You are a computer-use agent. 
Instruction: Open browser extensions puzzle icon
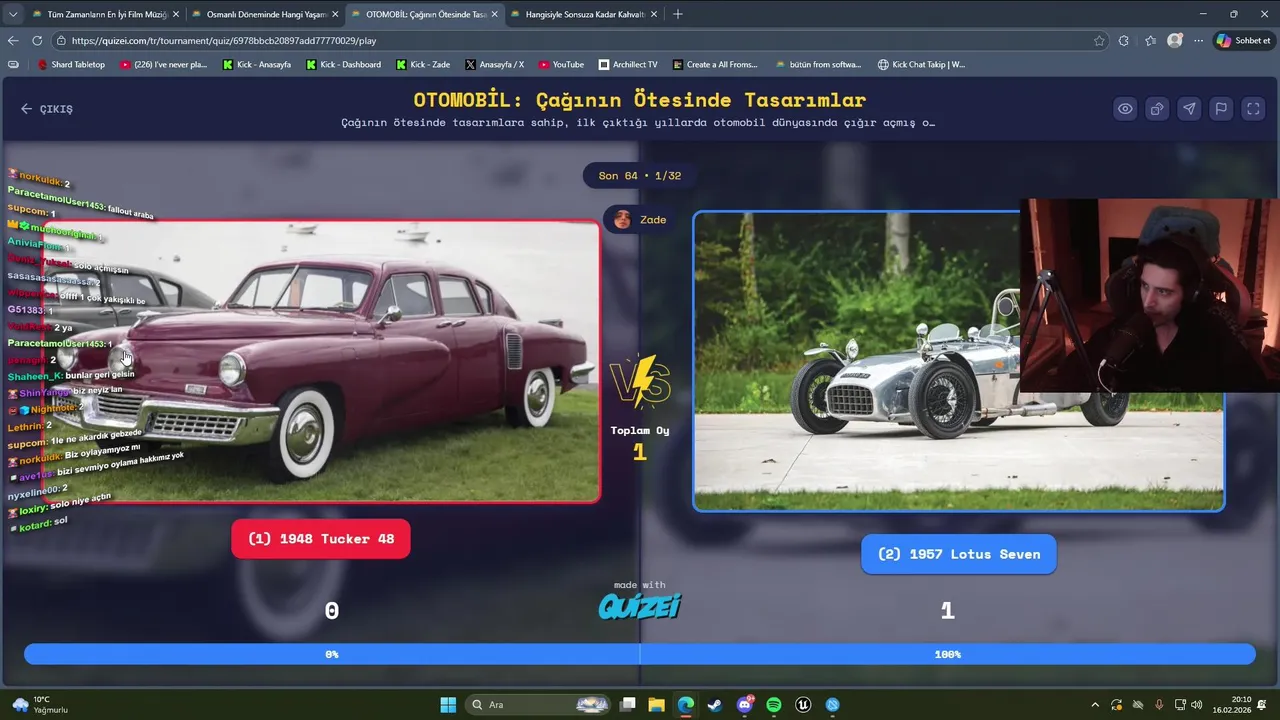[x=1124, y=41]
